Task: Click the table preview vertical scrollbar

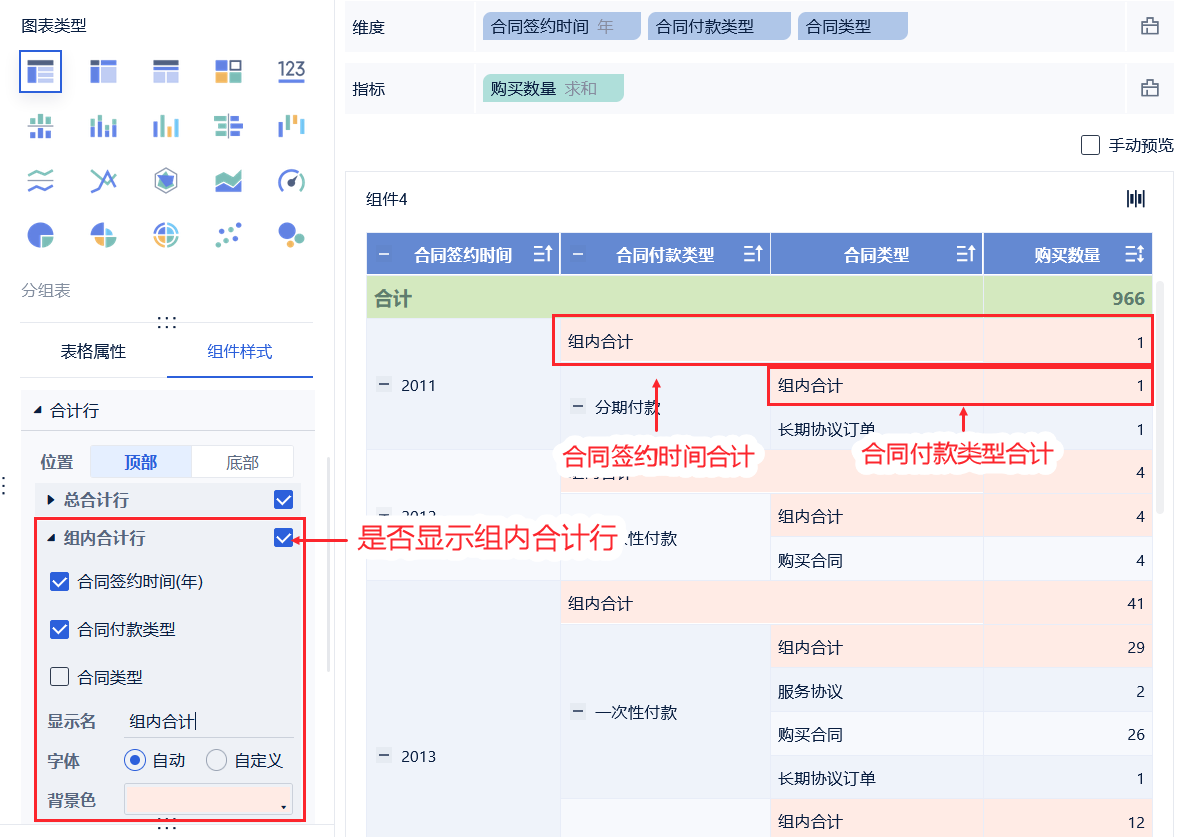Action: click(1160, 397)
